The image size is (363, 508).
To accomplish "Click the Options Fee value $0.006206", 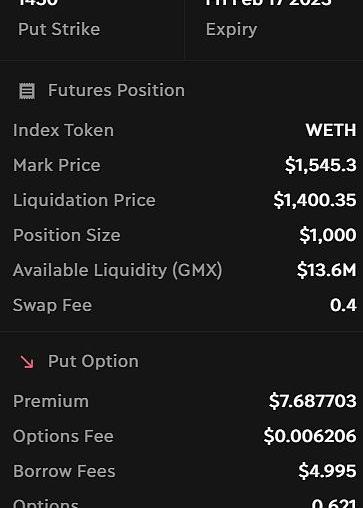I will pyautogui.click(x=310, y=436).
